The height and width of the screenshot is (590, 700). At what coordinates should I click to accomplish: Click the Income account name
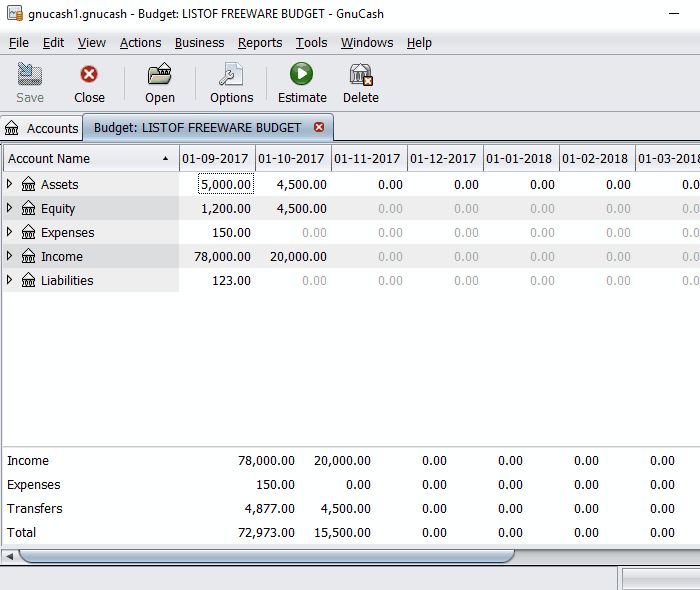(x=62, y=257)
